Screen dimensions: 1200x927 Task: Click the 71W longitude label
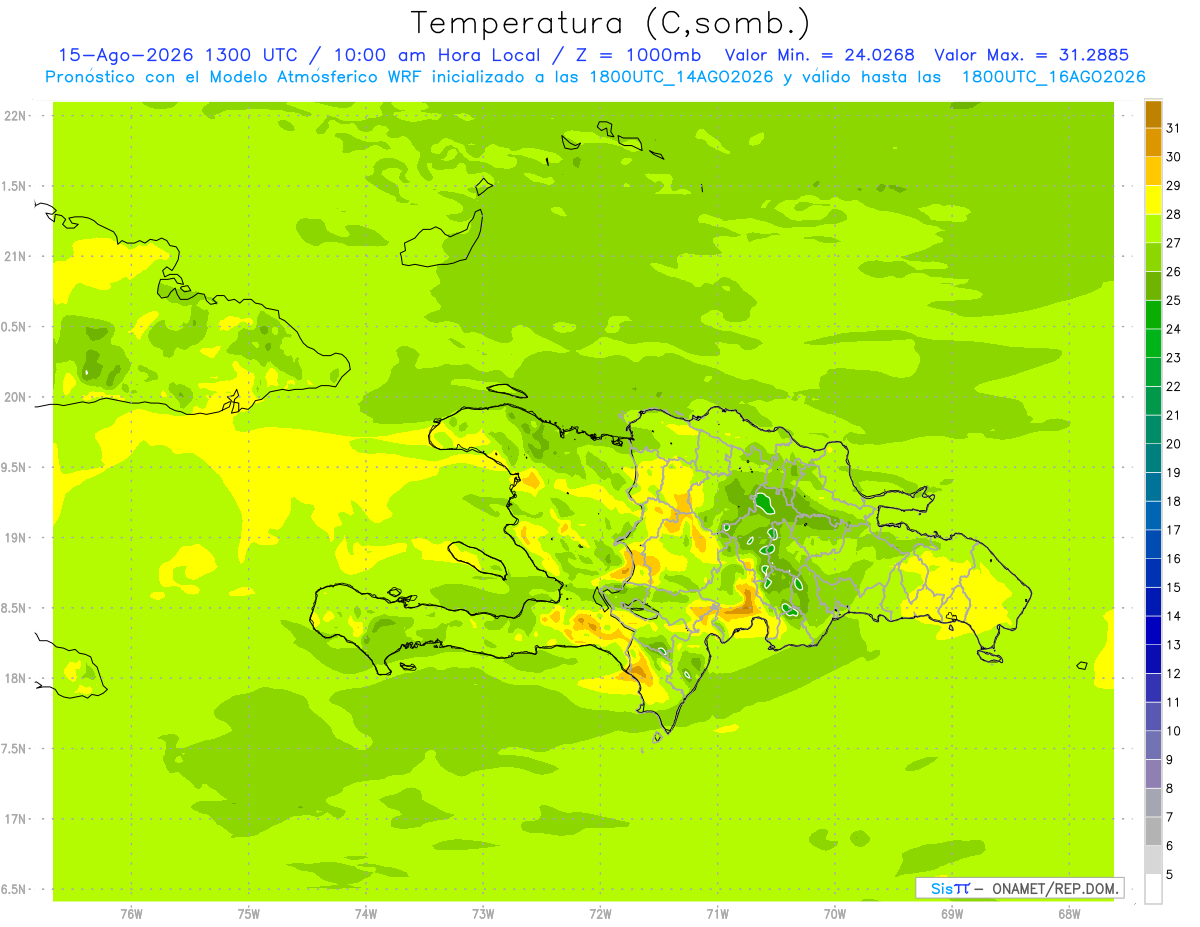(x=717, y=914)
